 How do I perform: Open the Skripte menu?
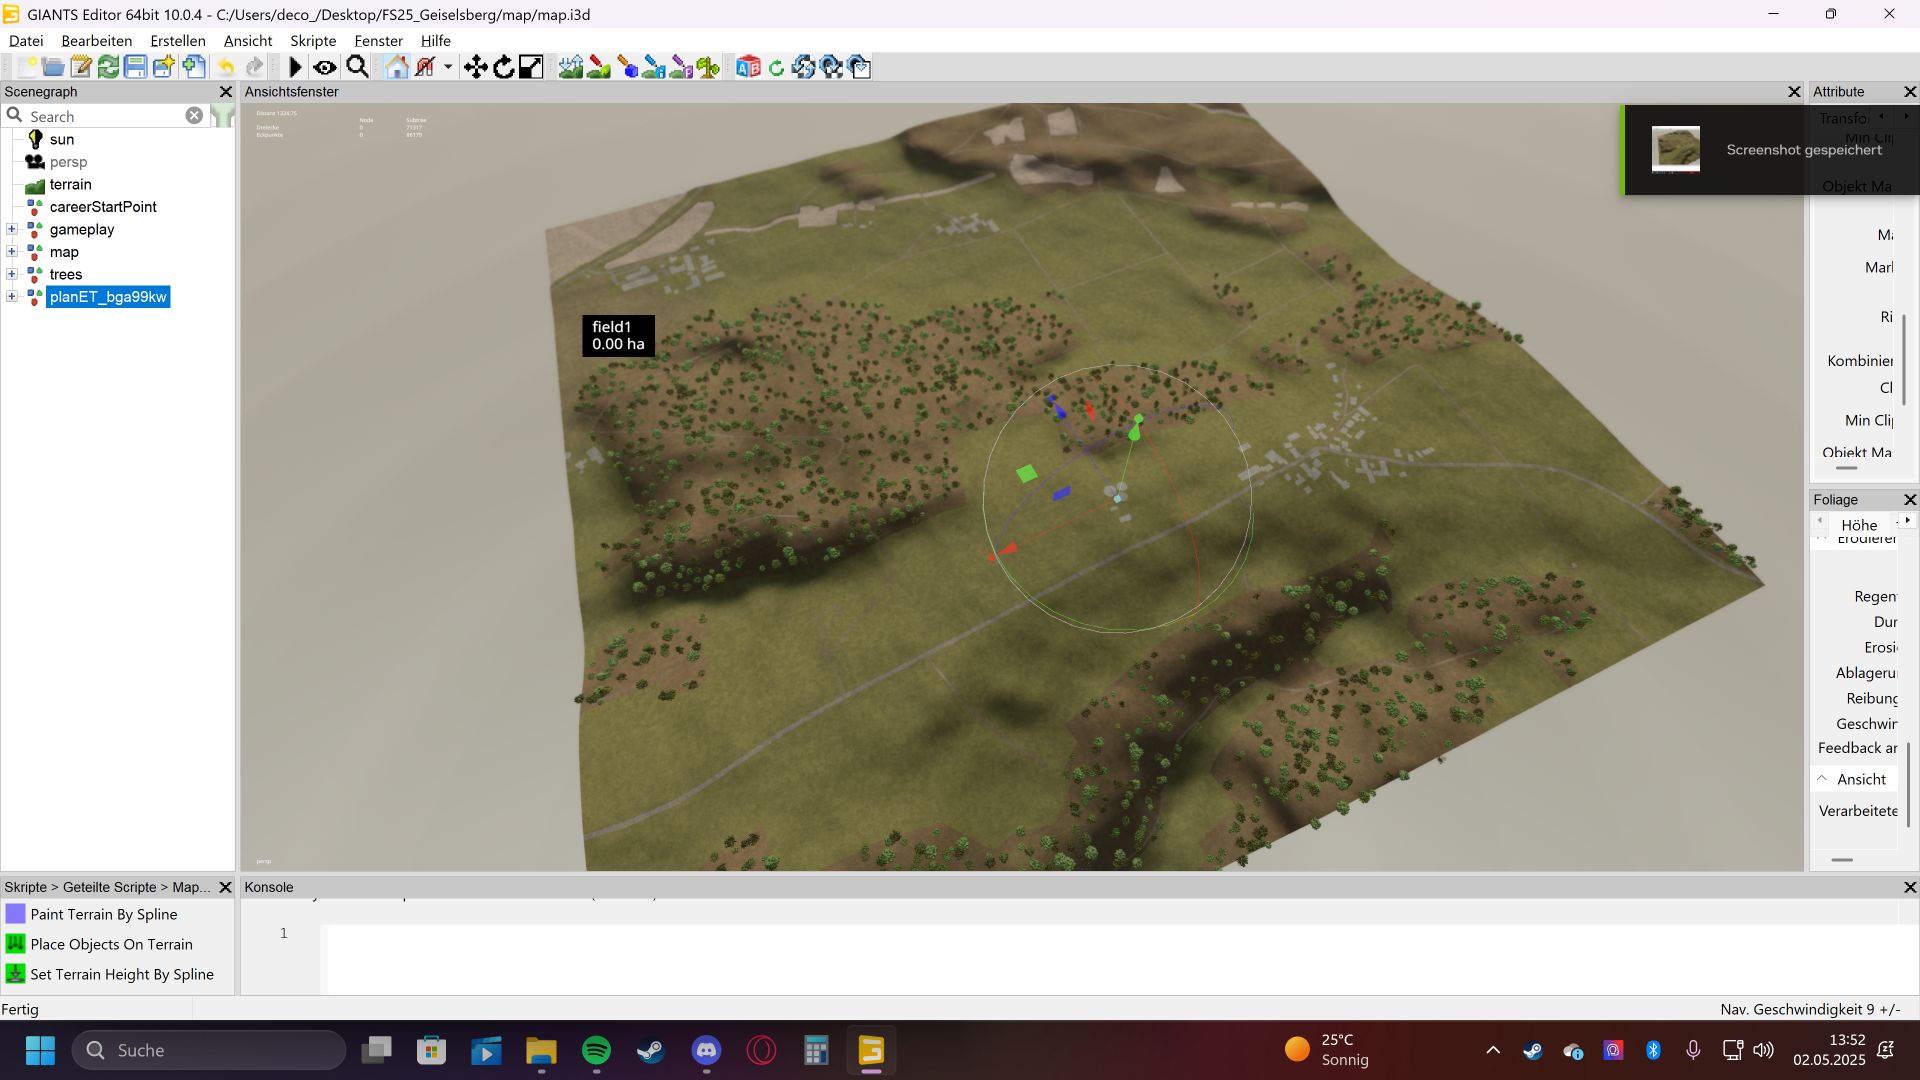(x=313, y=41)
